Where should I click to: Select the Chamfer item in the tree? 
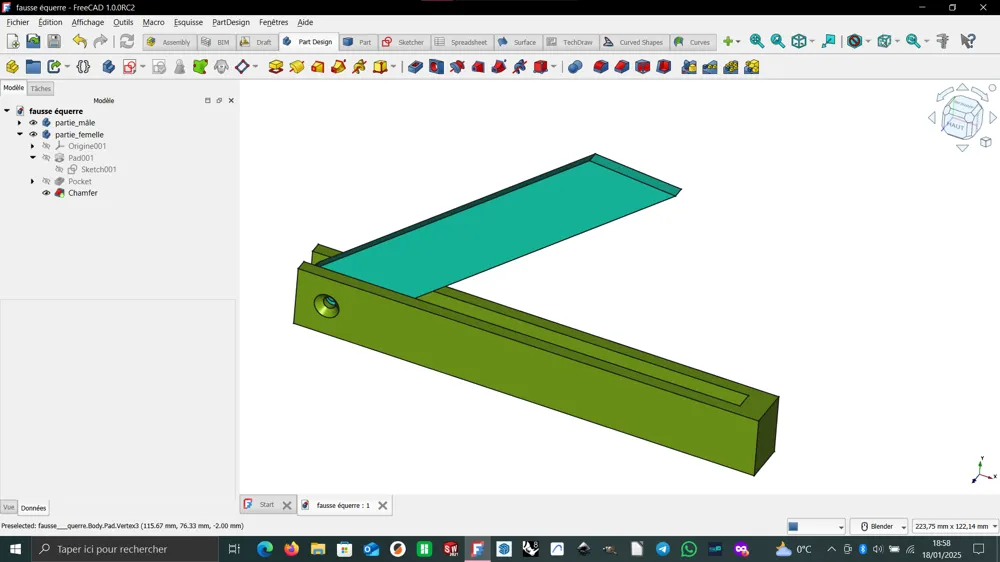(x=83, y=193)
